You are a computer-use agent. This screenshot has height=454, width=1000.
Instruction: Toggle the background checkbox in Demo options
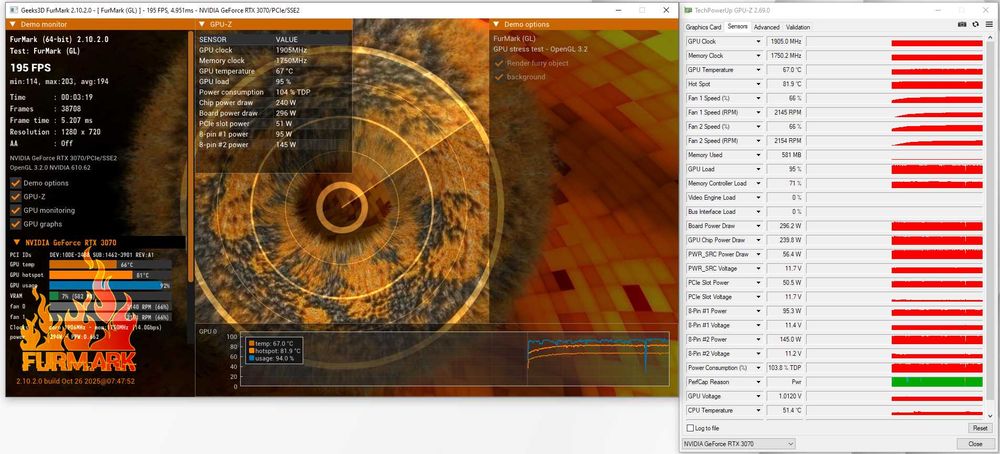[x=499, y=77]
